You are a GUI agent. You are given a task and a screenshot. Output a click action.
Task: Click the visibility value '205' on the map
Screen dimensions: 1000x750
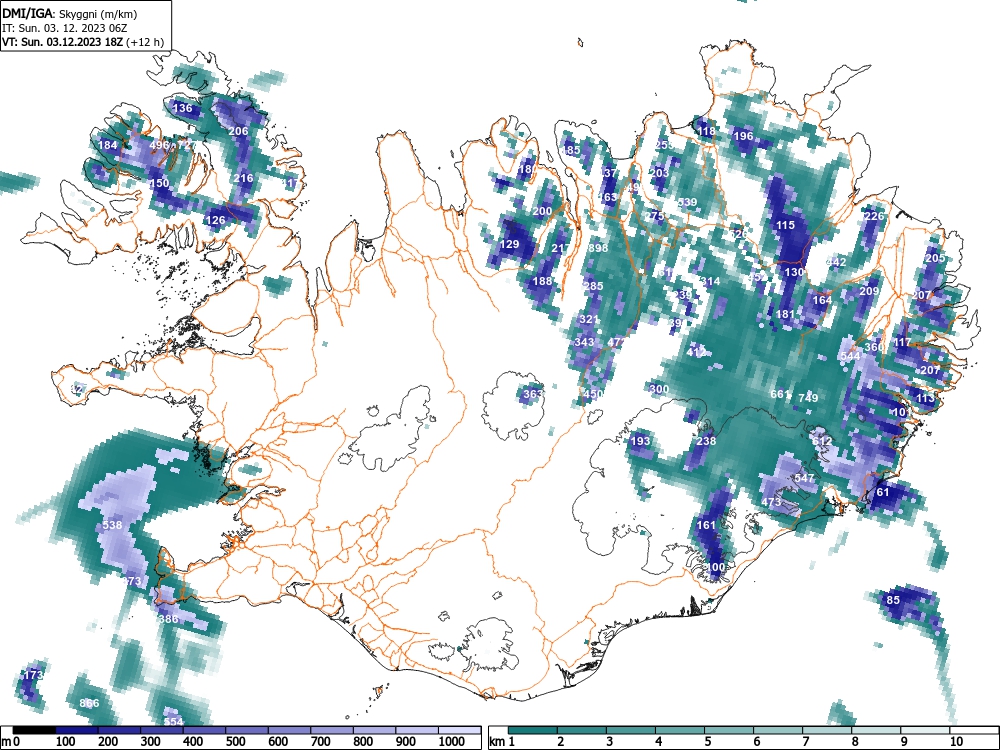[935, 258]
